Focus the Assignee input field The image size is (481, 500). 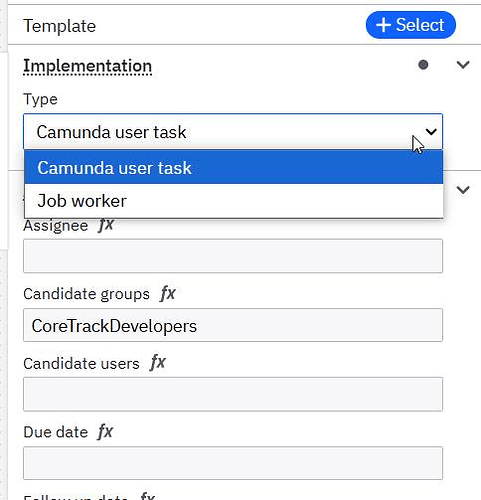(233, 256)
